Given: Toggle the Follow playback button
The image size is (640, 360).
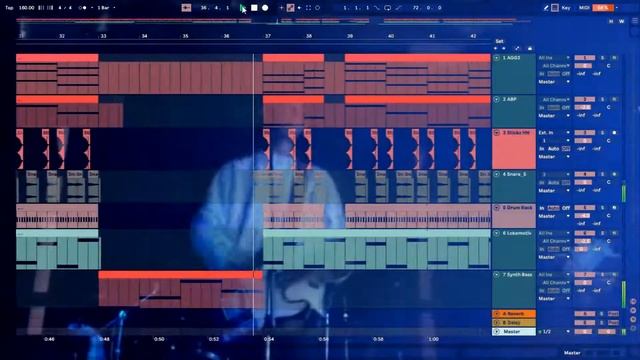Looking at the screenshot, I should (186, 8).
